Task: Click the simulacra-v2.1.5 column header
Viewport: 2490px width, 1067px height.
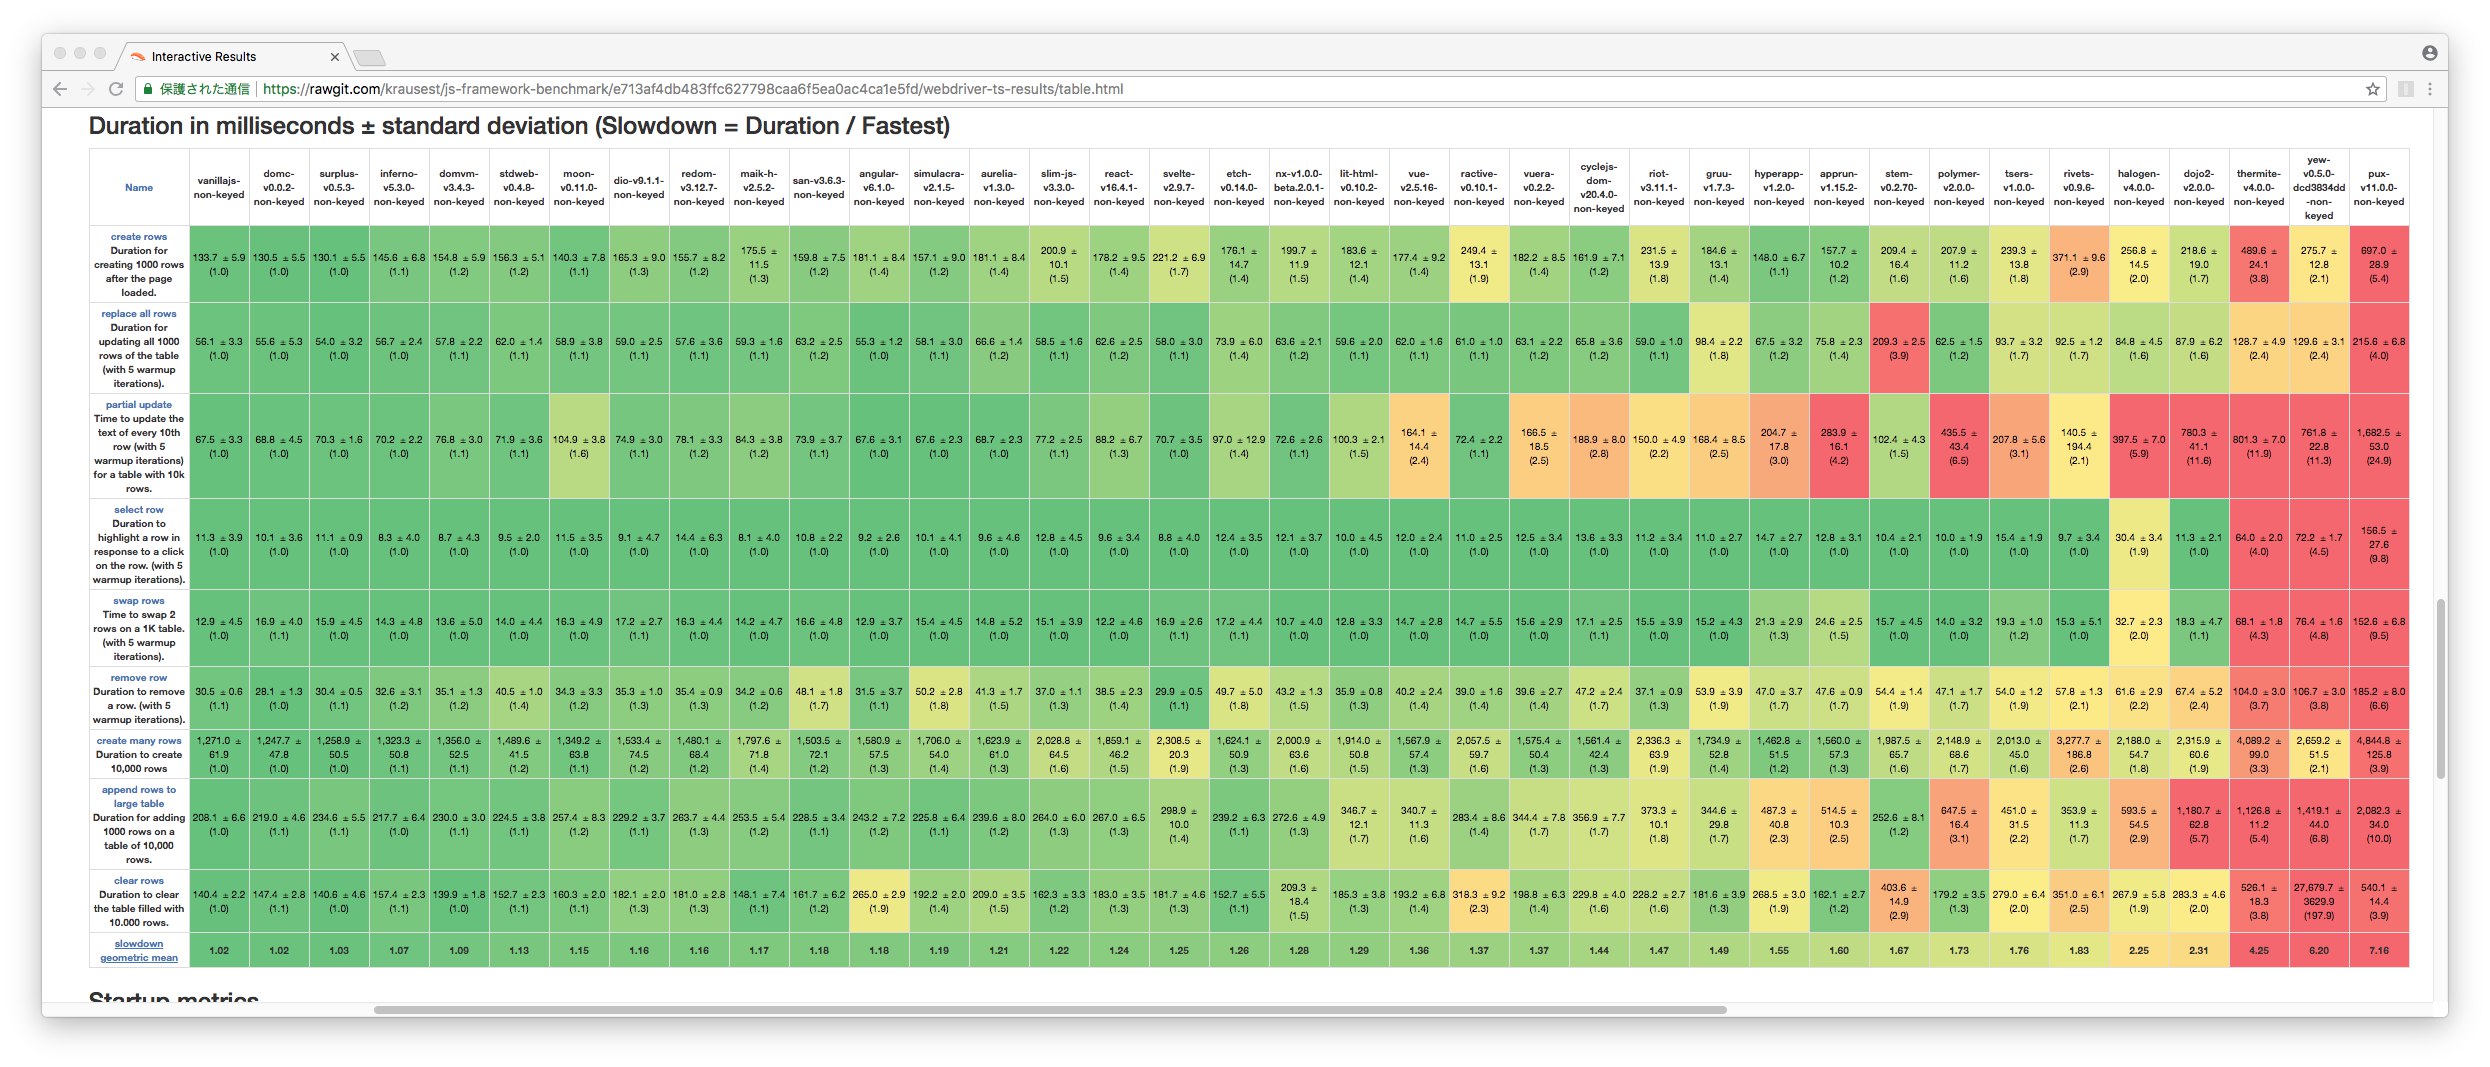Action: (939, 188)
